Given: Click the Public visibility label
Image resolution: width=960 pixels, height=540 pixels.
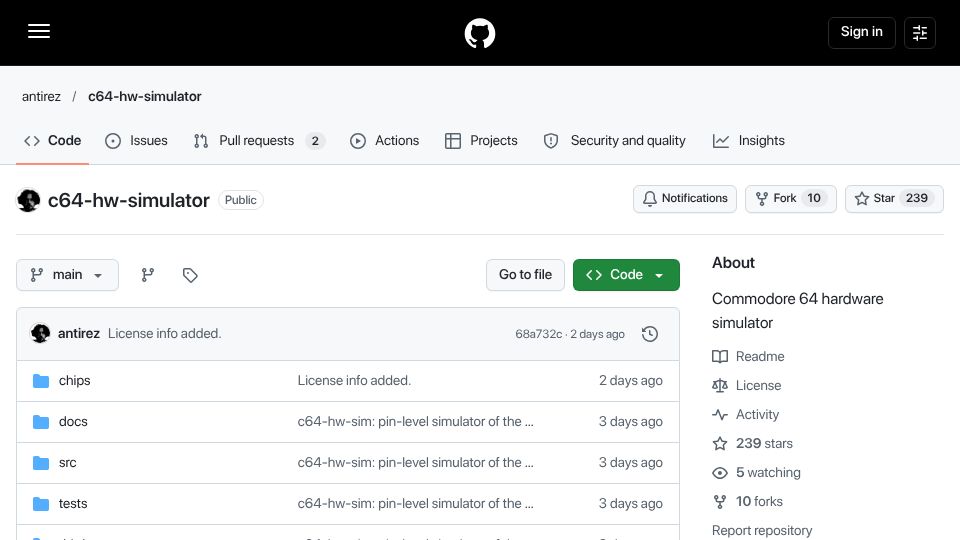Looking at the screenshot, I should coord(241,200).
